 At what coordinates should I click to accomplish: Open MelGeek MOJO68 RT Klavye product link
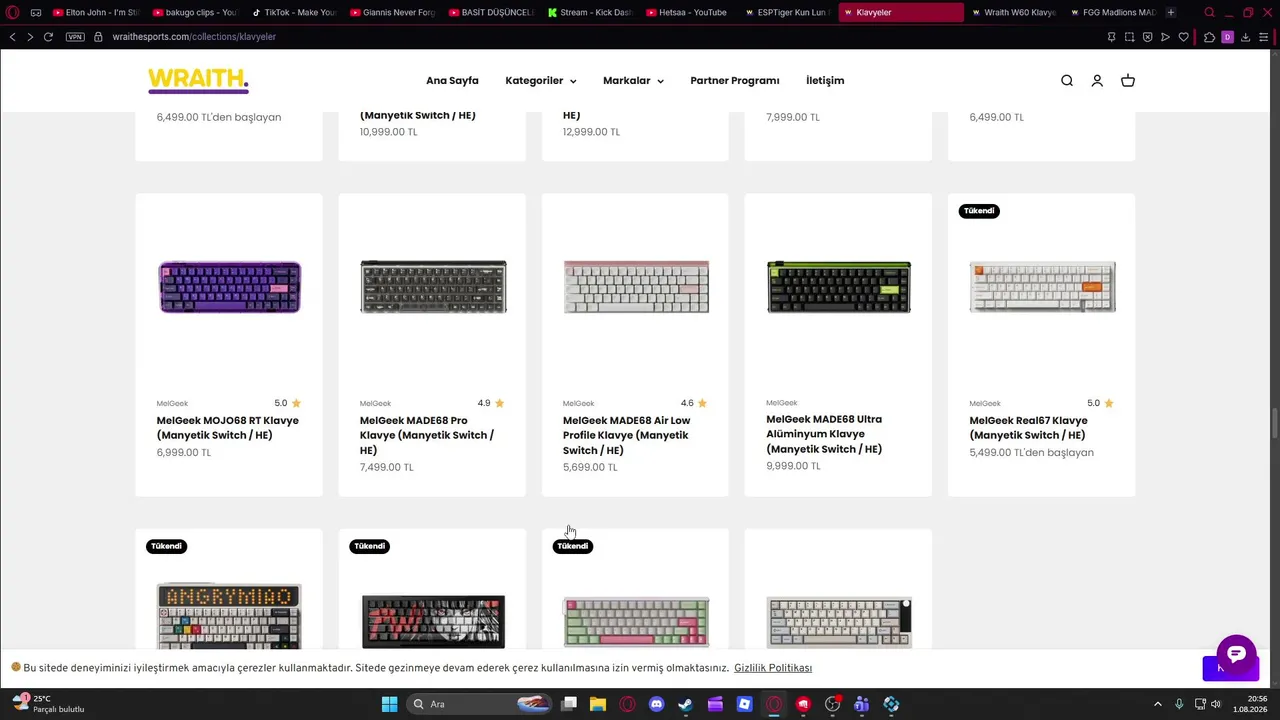point(228,428)
